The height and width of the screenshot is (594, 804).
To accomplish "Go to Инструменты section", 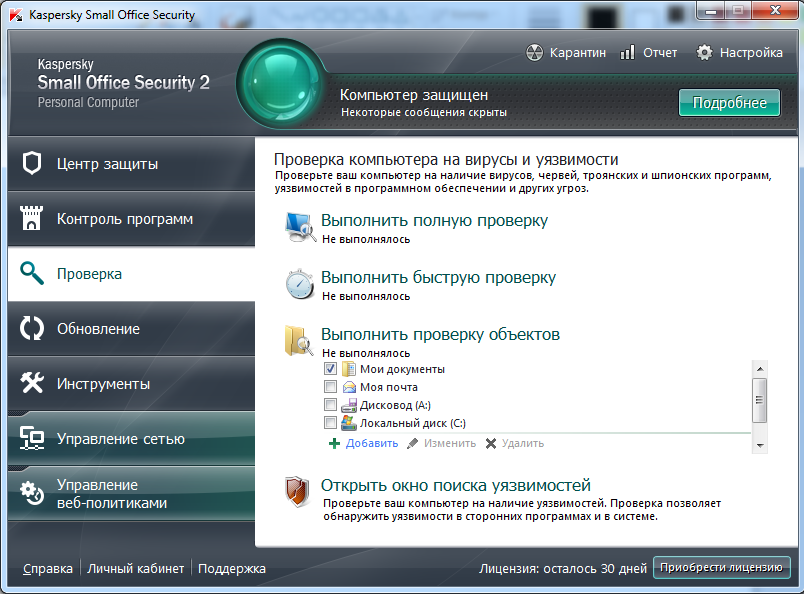I will point(131,383).
